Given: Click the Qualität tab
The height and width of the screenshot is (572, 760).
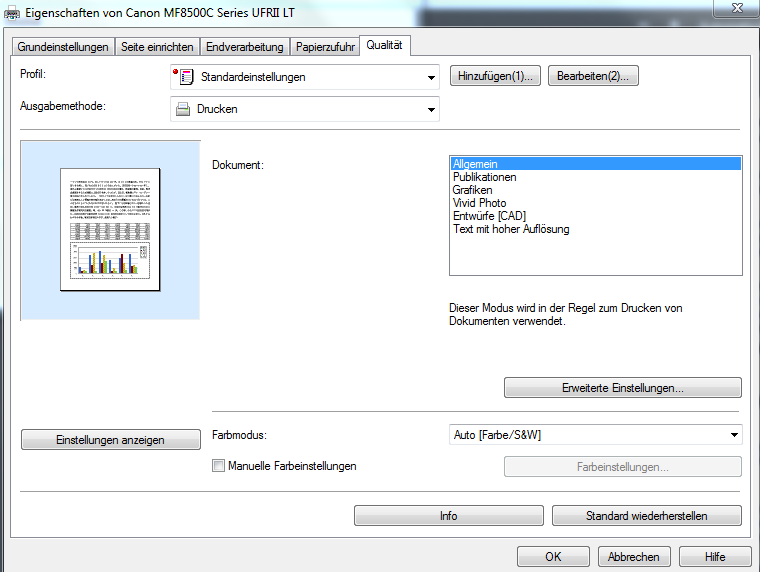Looking at the screenshot, I should [x=385, y=45].
